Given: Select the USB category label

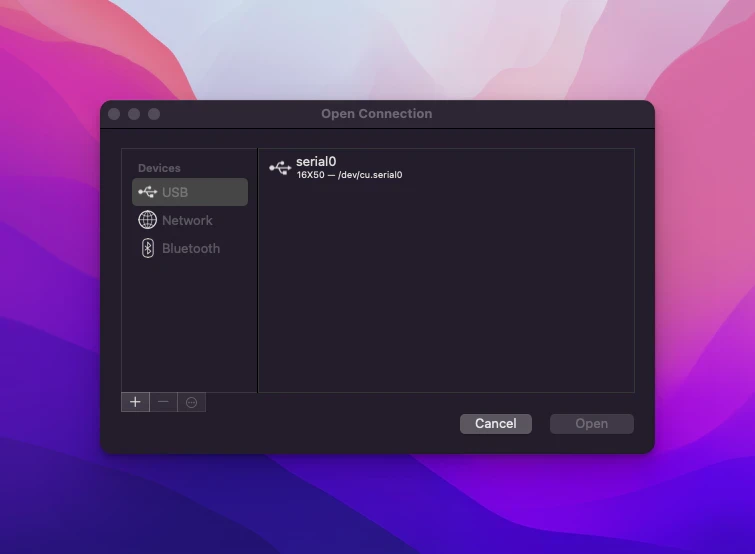Looking at the screenshot, I should [x=175, y=192].
